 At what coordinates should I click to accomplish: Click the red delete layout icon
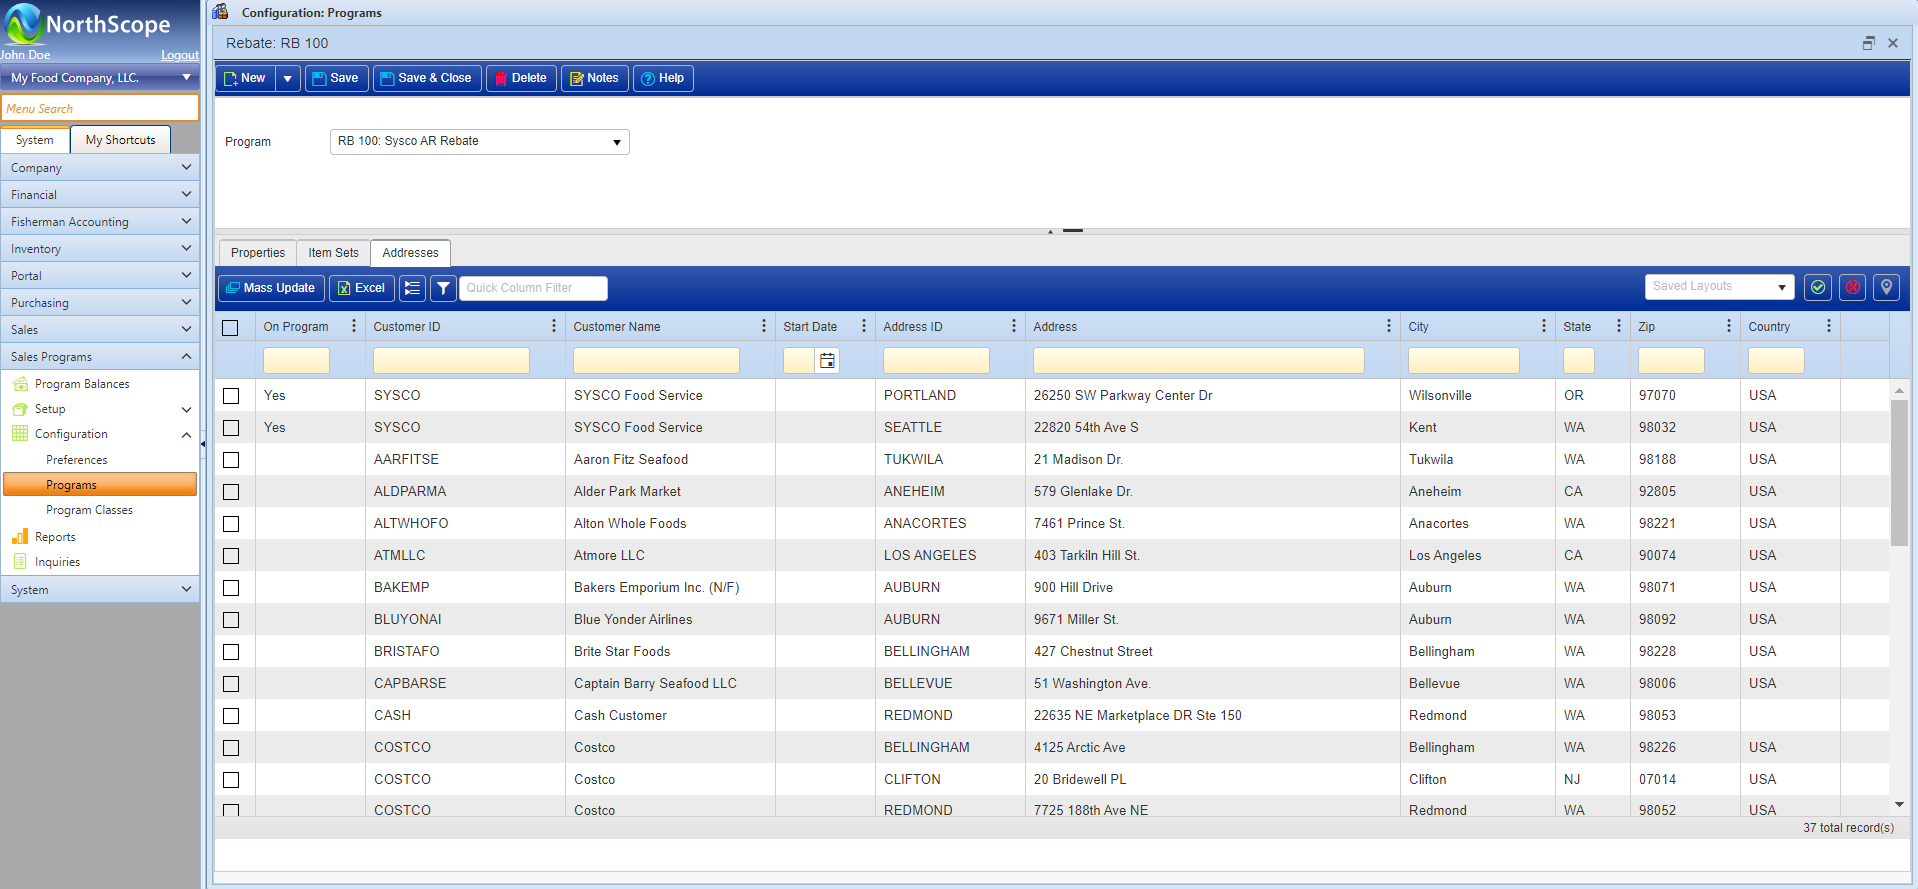click(1852, 288)
